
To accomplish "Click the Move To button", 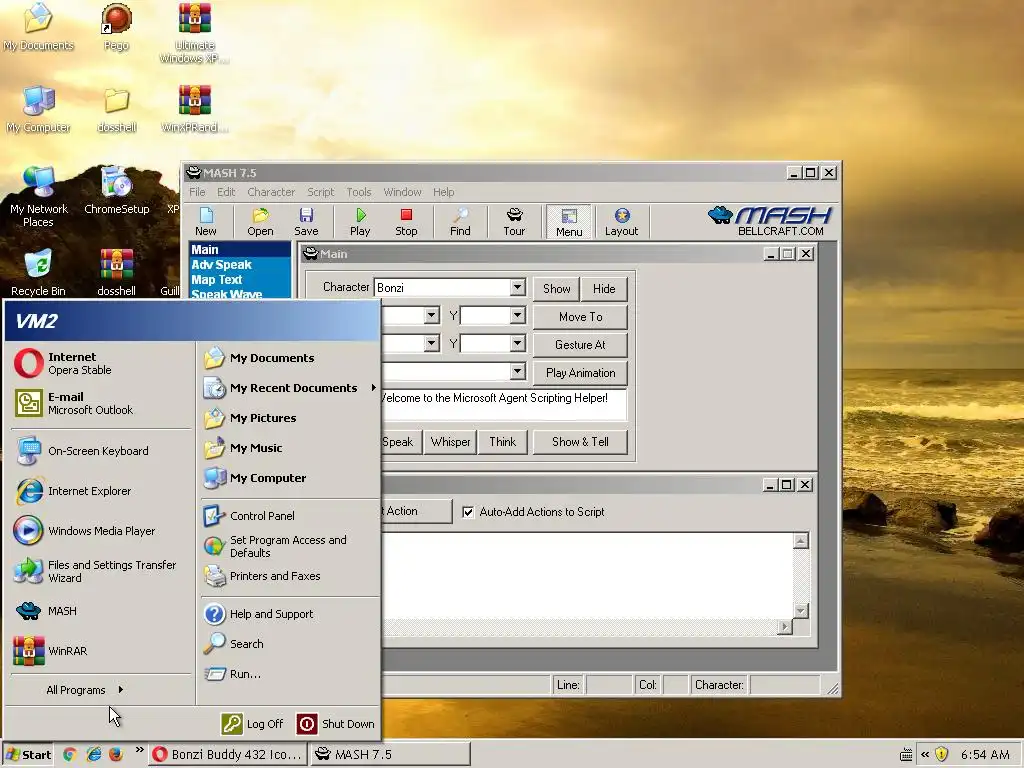I will click(x=581, y=317).
